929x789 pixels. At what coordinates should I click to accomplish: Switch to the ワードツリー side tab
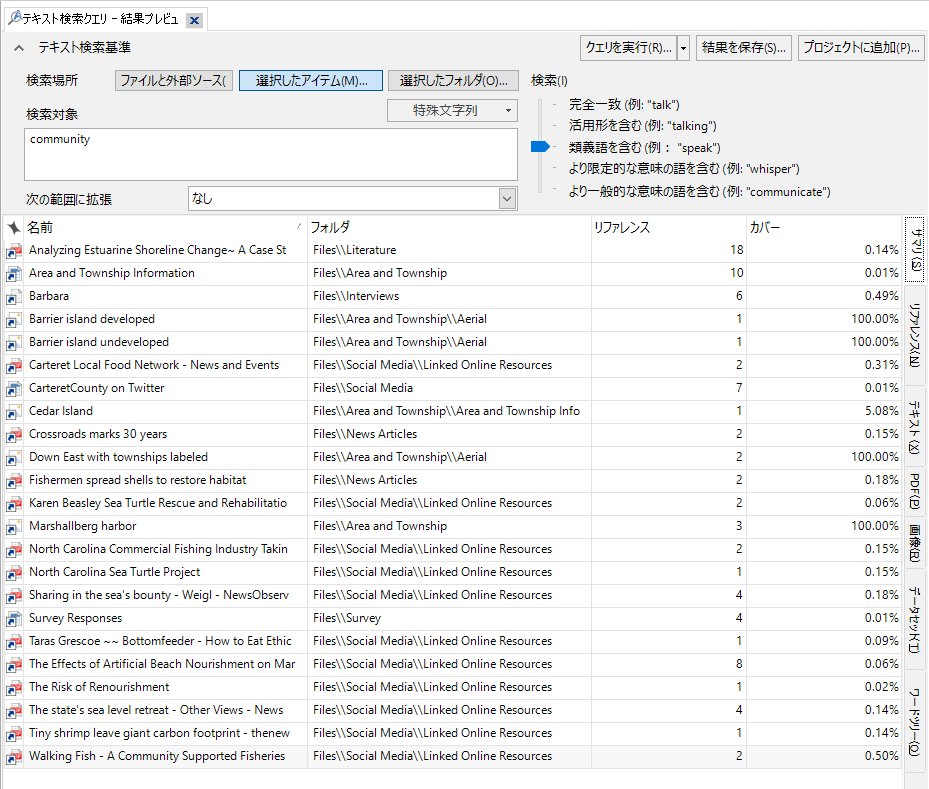click(x=915, y=718)
